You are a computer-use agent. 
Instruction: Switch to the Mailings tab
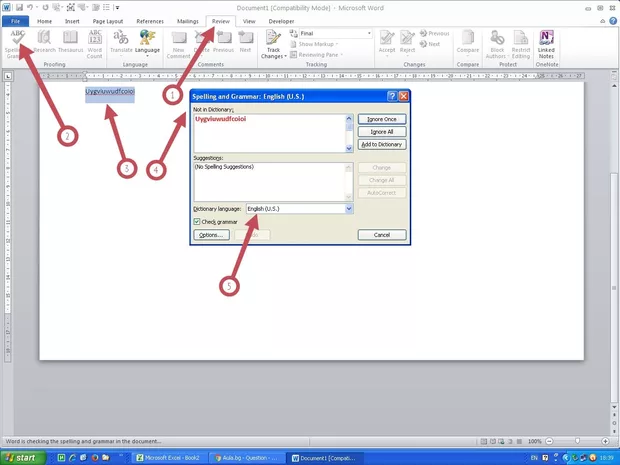click(x=187, y=21)
